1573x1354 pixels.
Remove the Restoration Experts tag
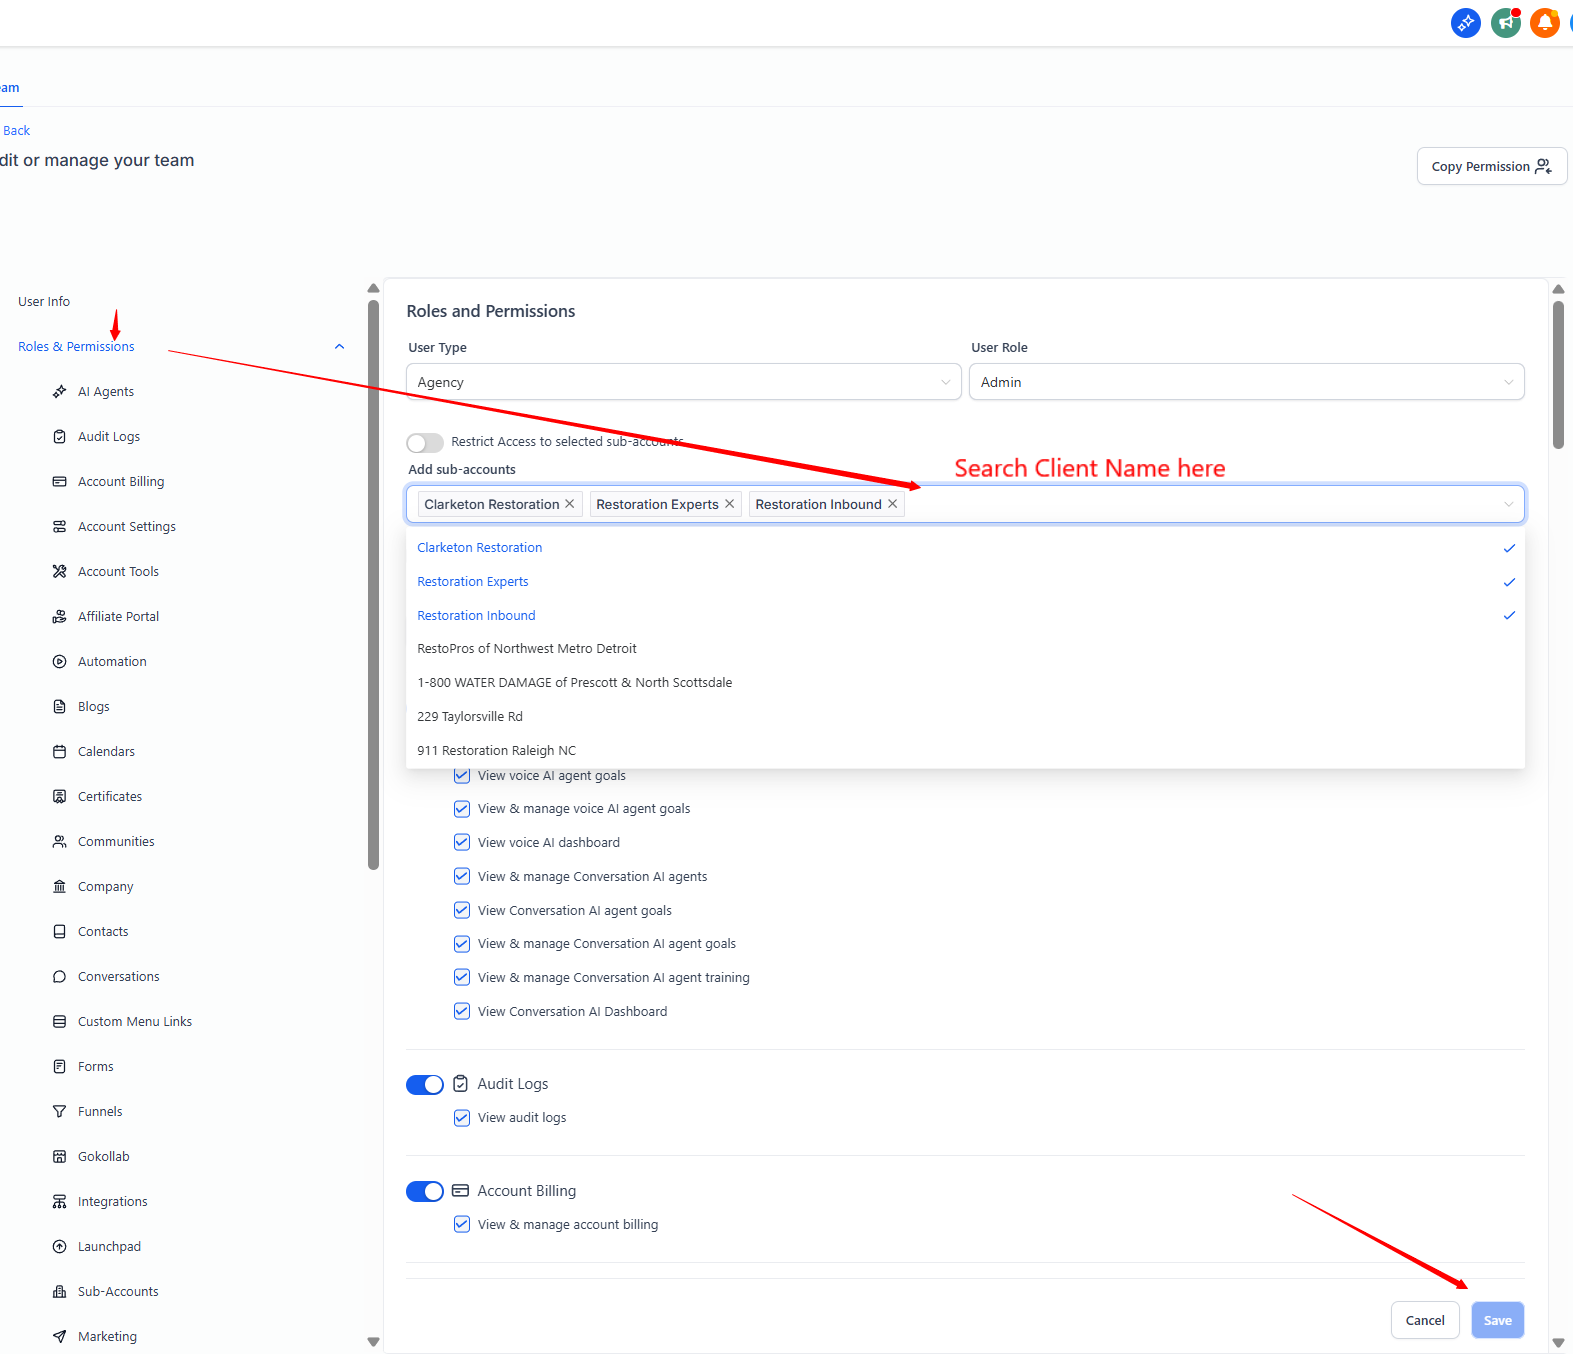point(730,504)
